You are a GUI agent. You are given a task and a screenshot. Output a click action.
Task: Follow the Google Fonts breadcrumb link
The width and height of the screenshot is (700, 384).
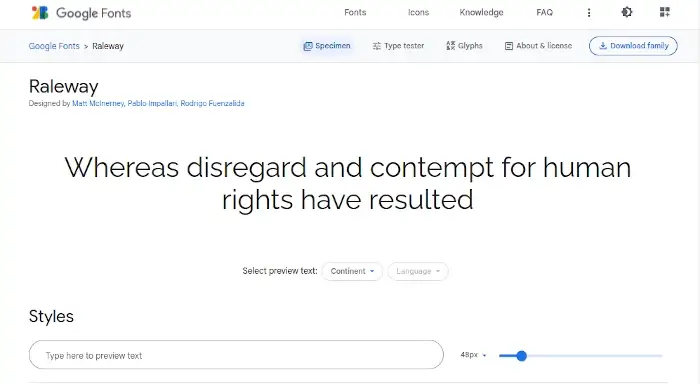[x=54, y=46]
